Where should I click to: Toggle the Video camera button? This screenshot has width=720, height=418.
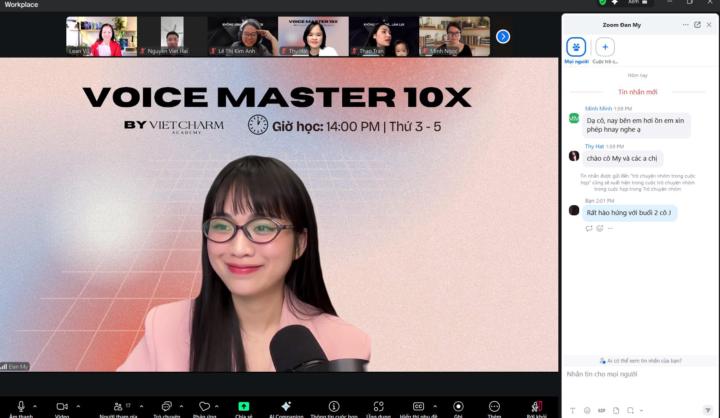(62, 407)
